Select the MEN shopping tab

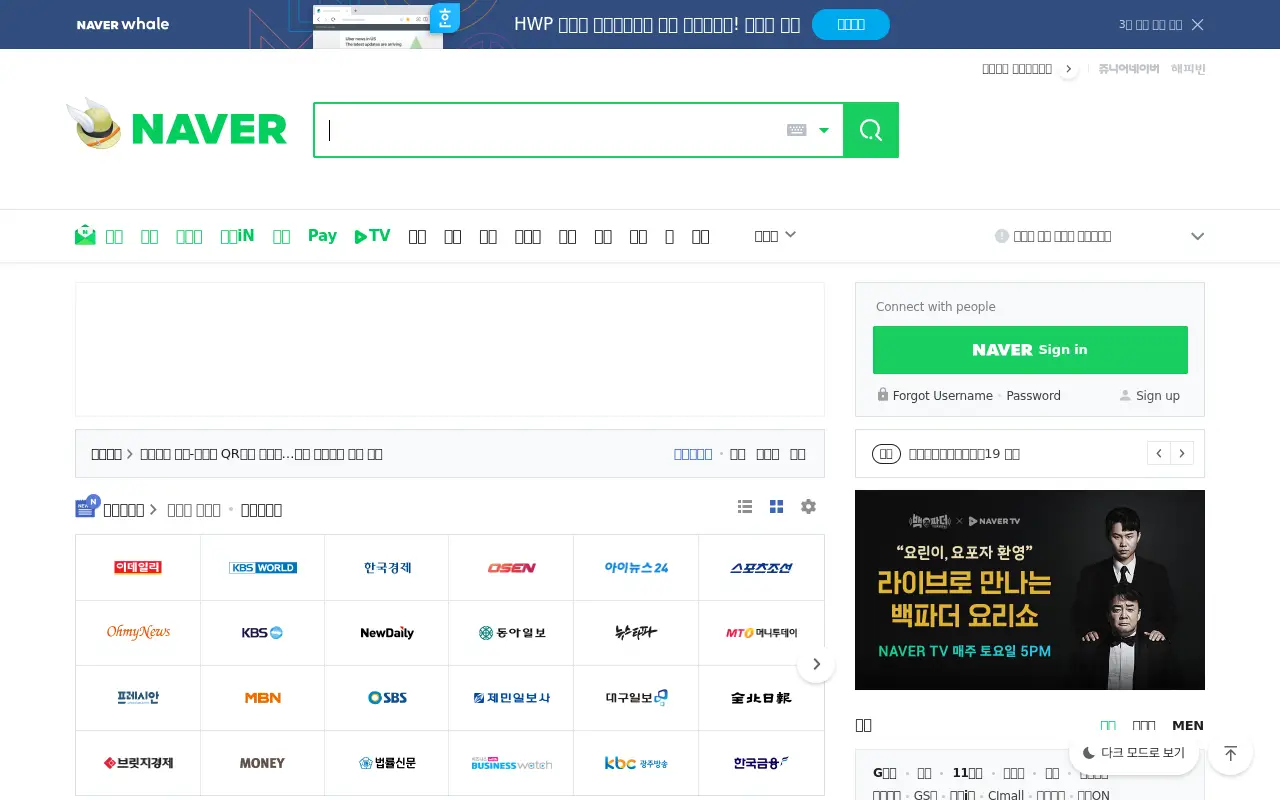[1188, 725]
